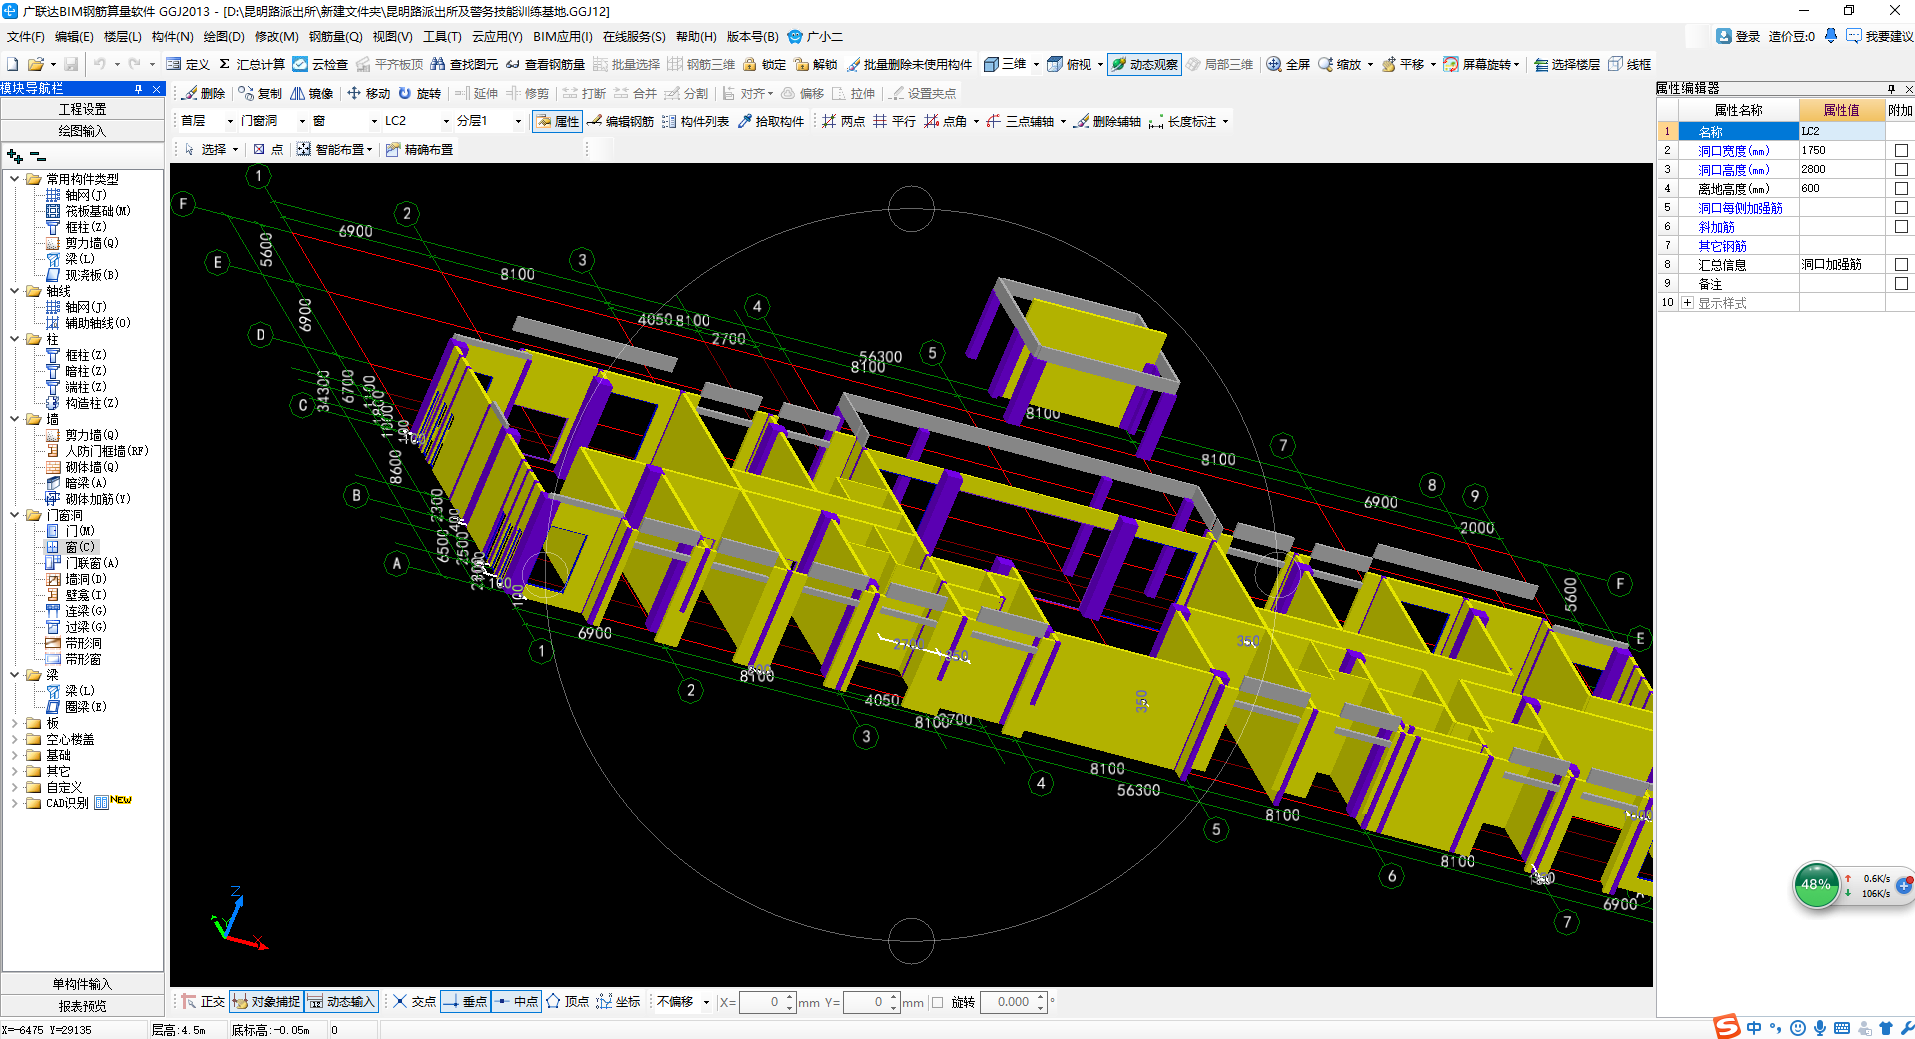
Task: Click the 绘图输入 panel button
Action: pyautogui.click(x=82, y=131)
